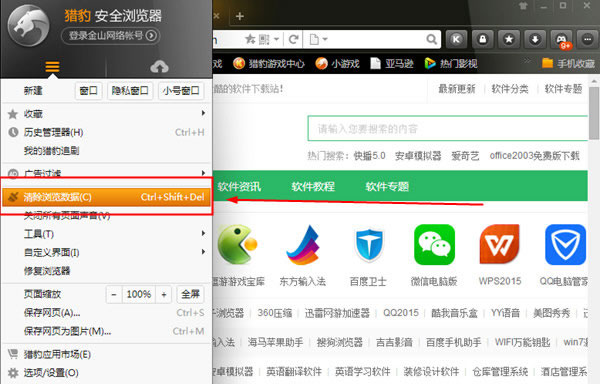This screenshot has width=600, height=384.
Task: Decrease page zoom with minus button
Action: (x=114, y=294)
